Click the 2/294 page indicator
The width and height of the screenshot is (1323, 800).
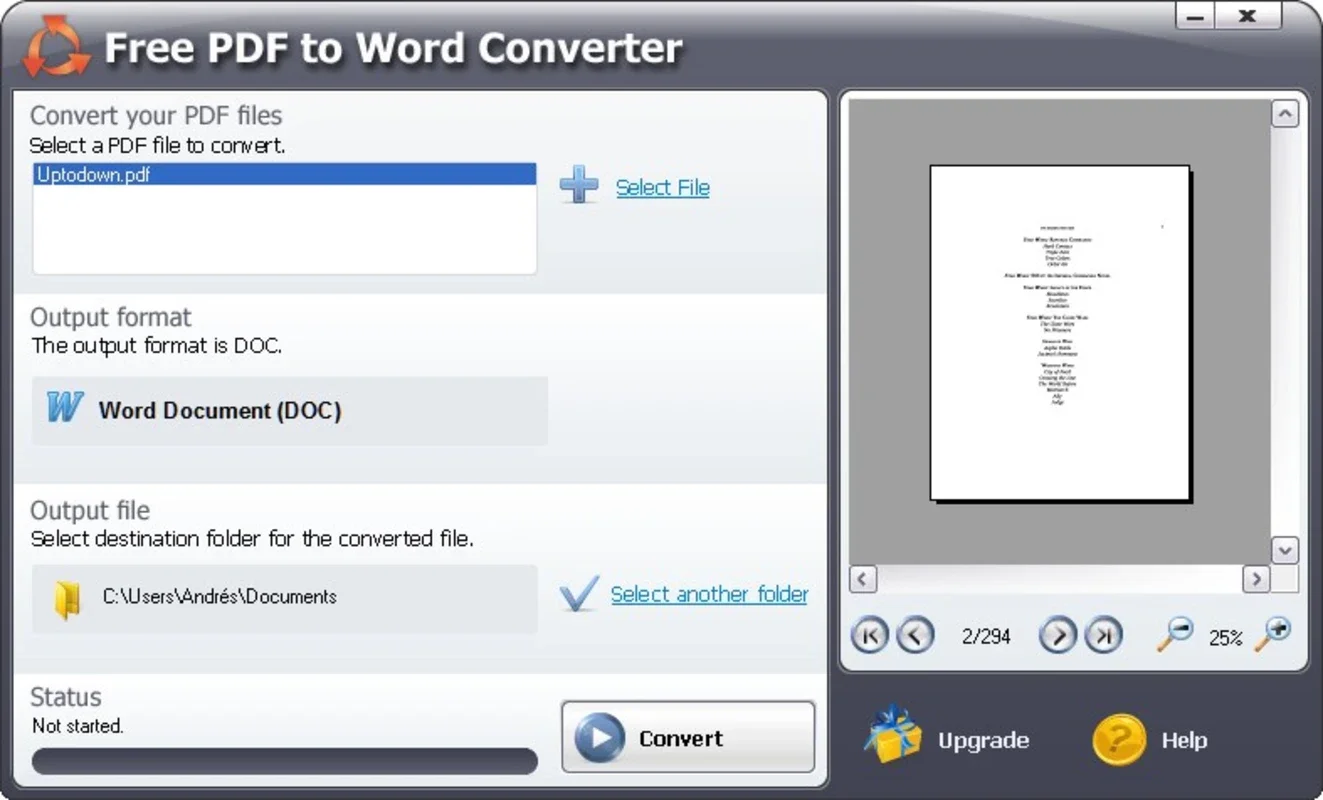(x=986, y=636)
